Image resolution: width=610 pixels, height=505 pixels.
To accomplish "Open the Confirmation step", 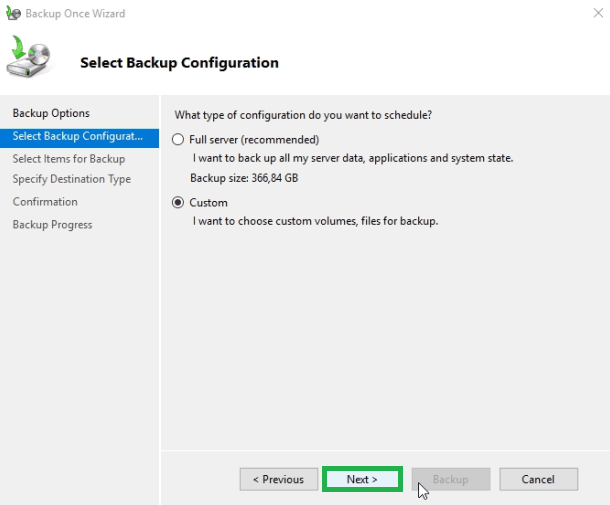I will pyautogui.click(x=45, y=202).
